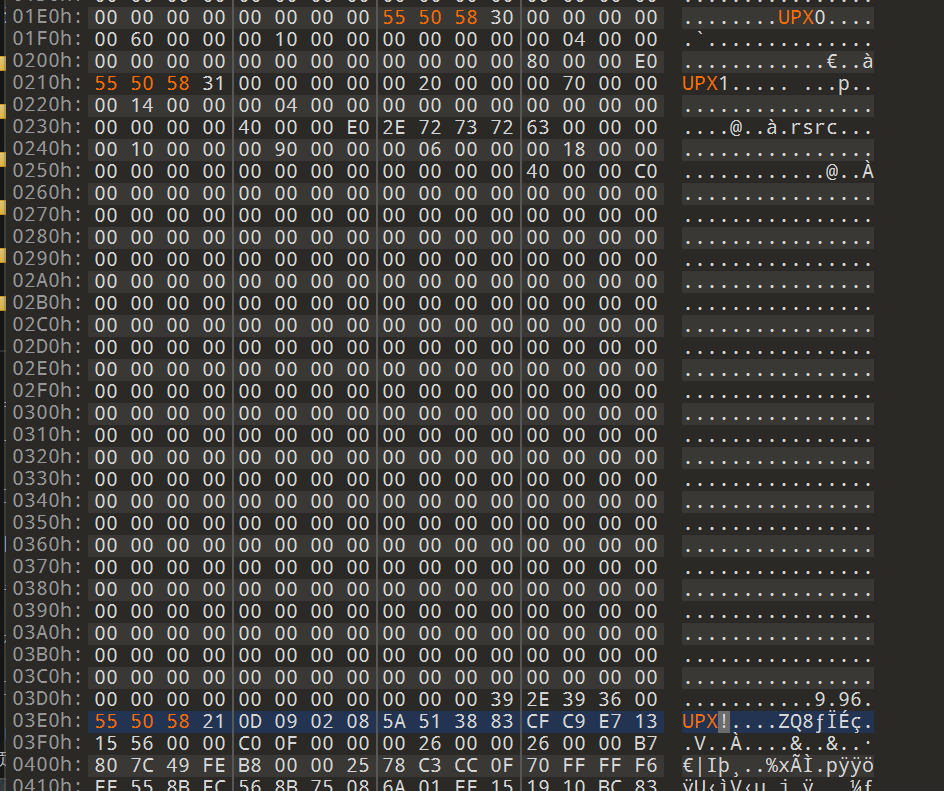Click byte 06 in row 0240h
Viewport: 944px width, 791px height.
430,149
